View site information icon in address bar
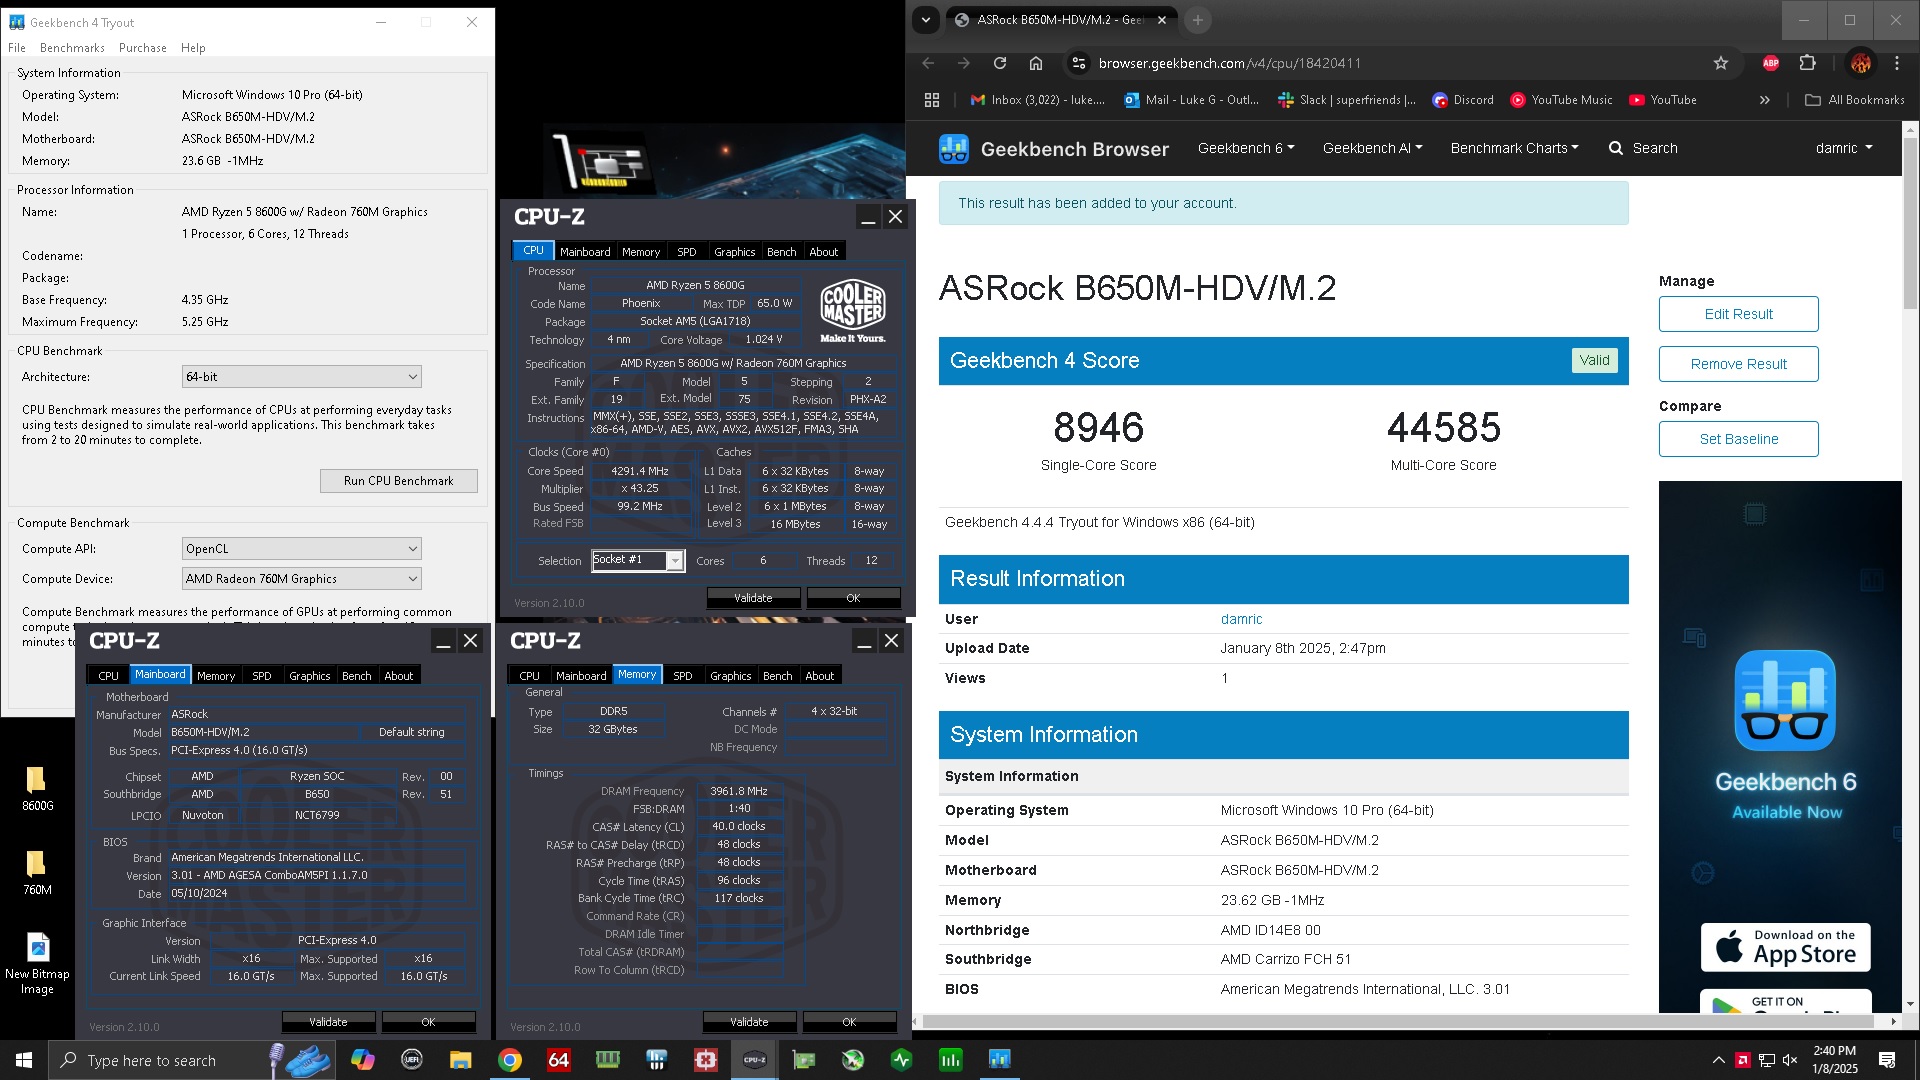 1078,63
